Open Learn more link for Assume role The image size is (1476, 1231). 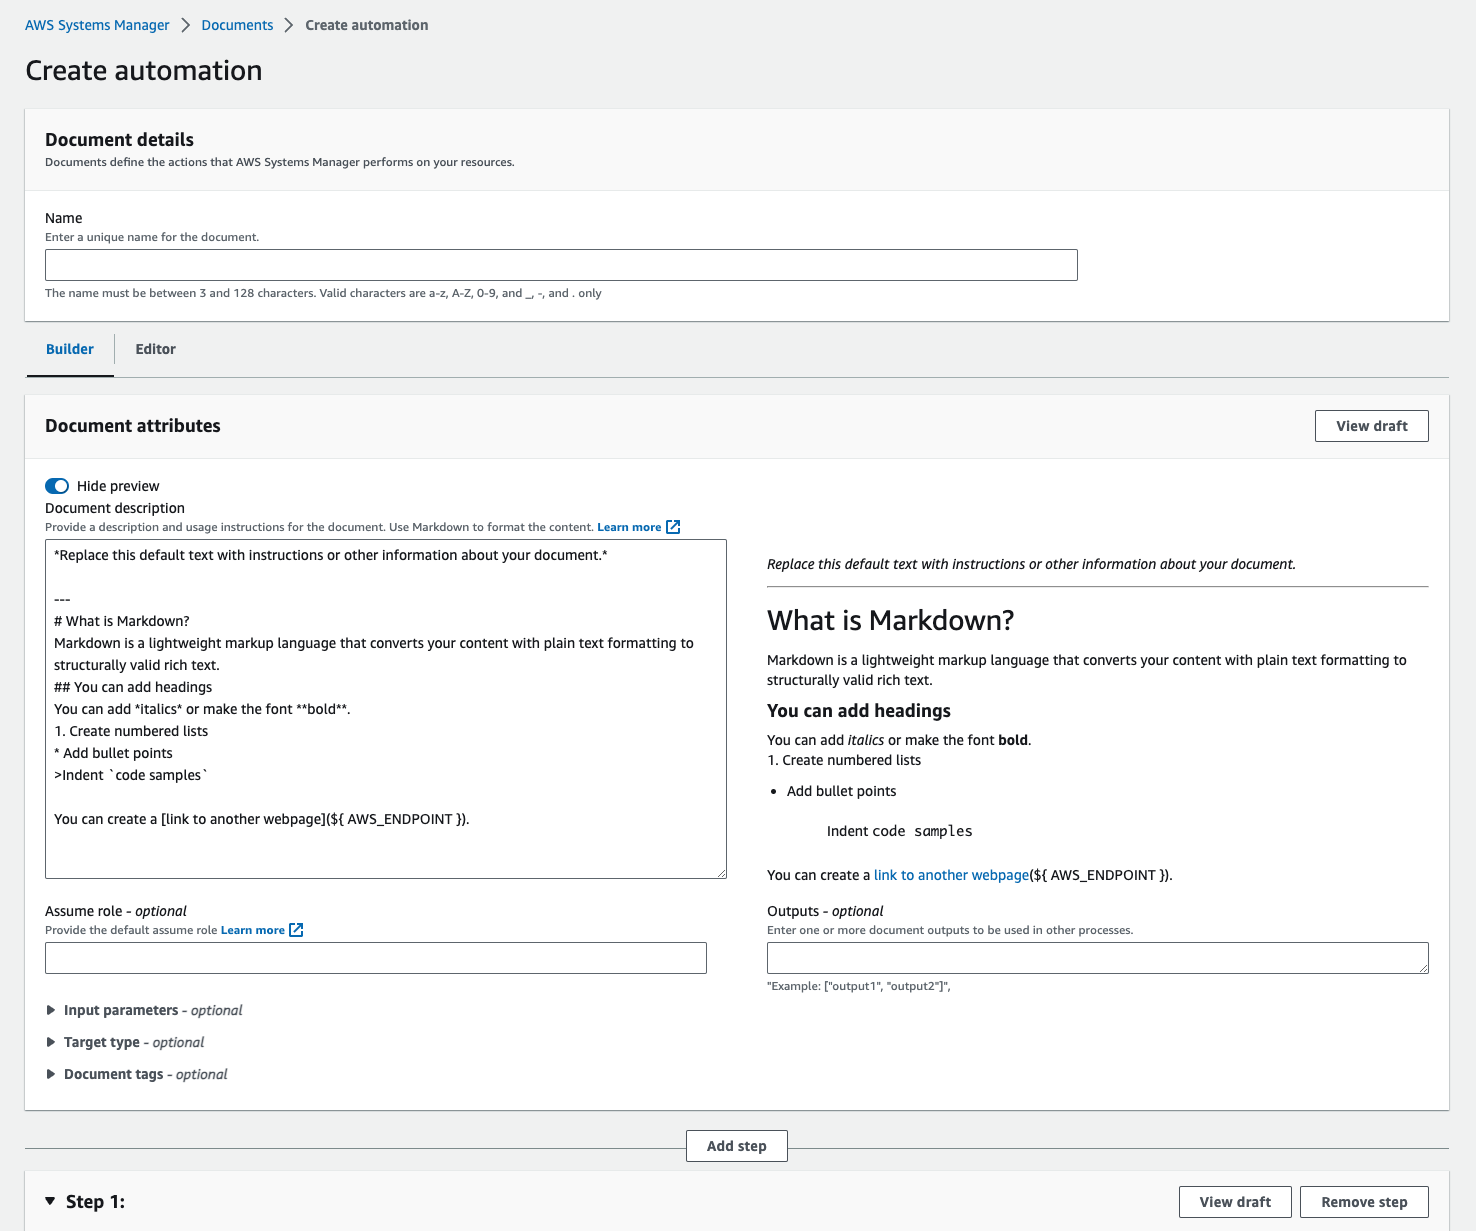tap(253, 930)
